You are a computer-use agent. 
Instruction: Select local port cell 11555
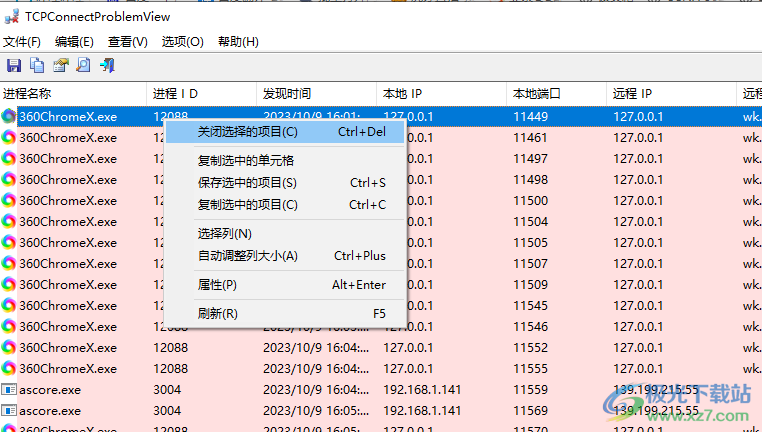[x=531, y=368]
